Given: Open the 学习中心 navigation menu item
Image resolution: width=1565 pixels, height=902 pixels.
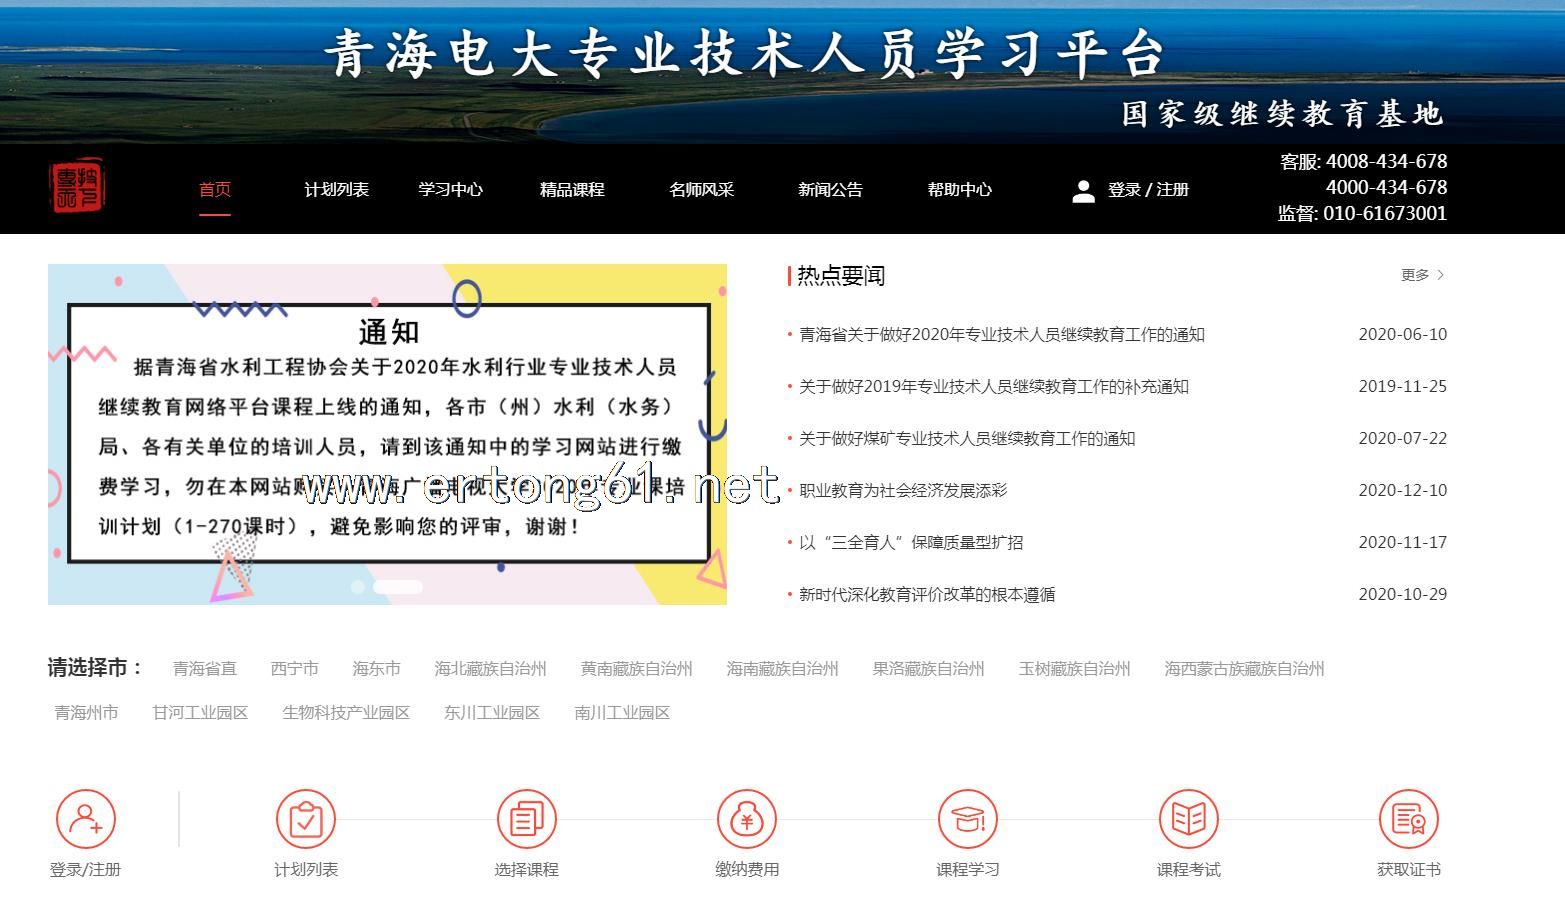Looking at the screenshot, I should click(450, 190).
